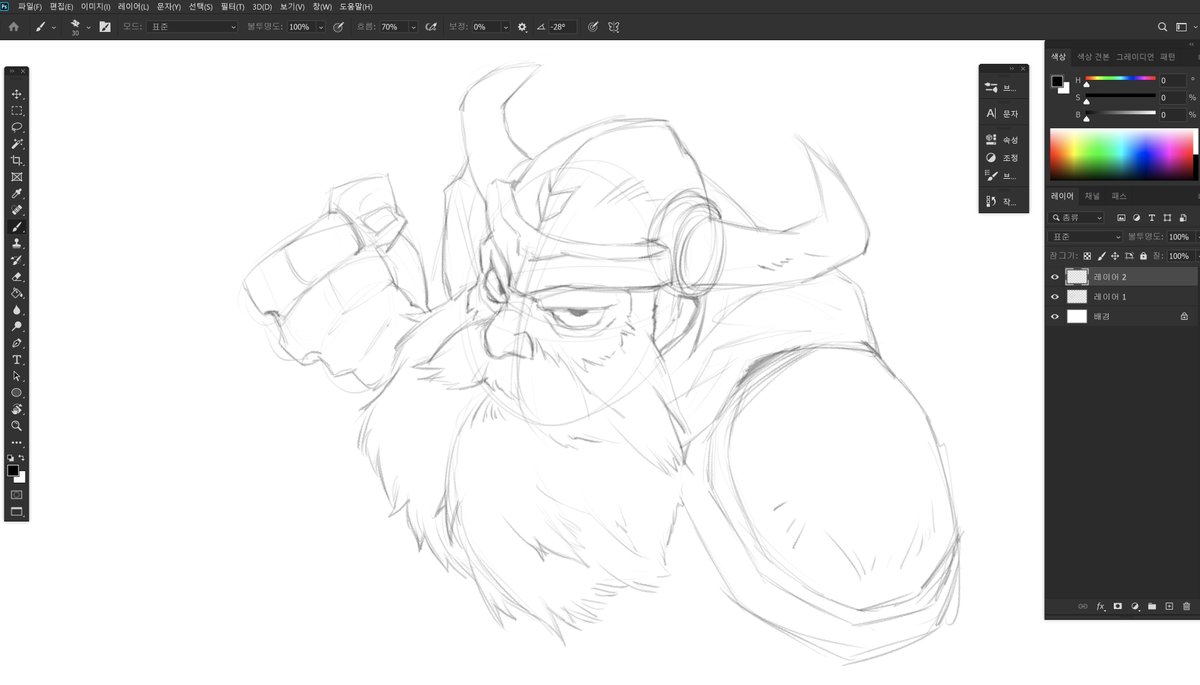Image resolution: width=1200 pixels, height=685 pixels.
Task: Select the Paint Bucket tool
Action: pos(17,294)
